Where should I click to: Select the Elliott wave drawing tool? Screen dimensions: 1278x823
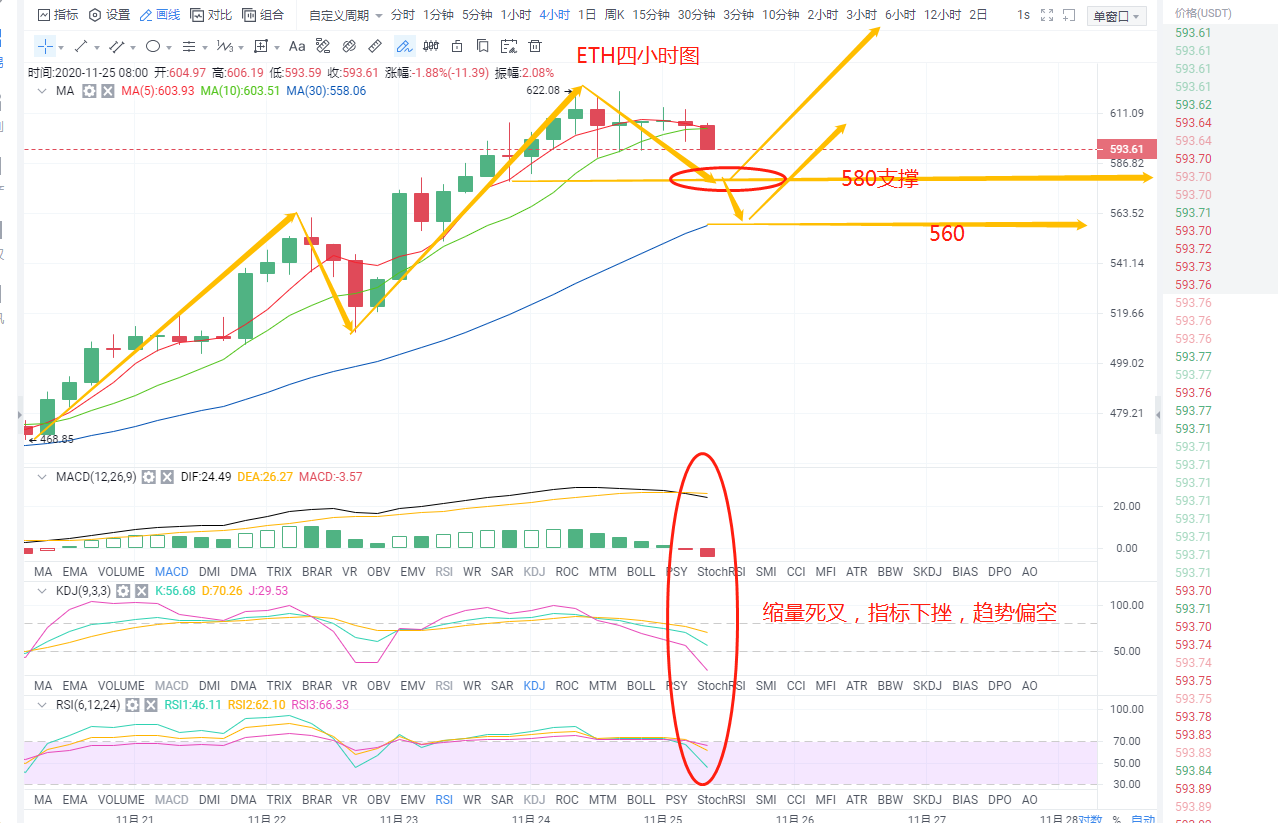pyautogui.click(x=224, y=46)
